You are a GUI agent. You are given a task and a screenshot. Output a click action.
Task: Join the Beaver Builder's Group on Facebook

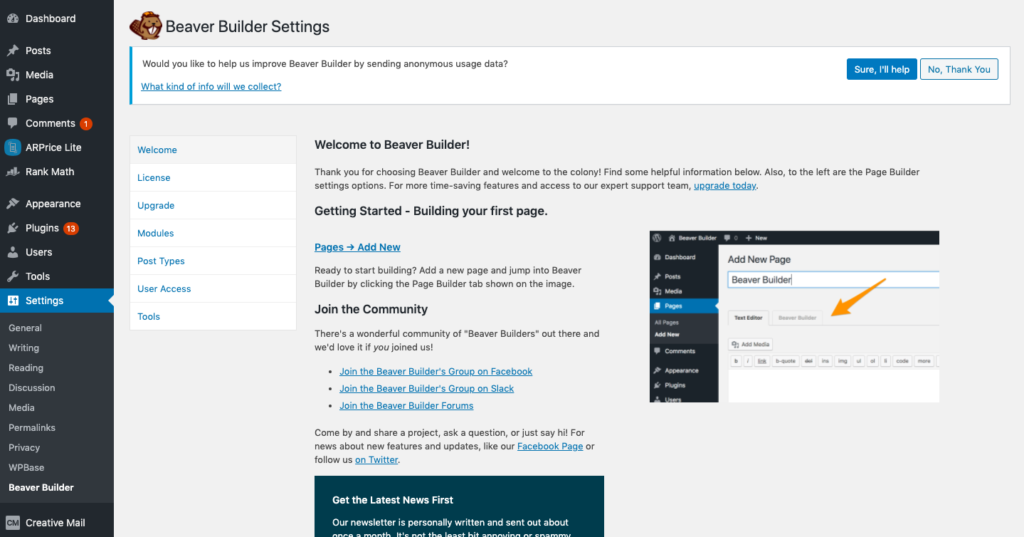tap(436, 371)
